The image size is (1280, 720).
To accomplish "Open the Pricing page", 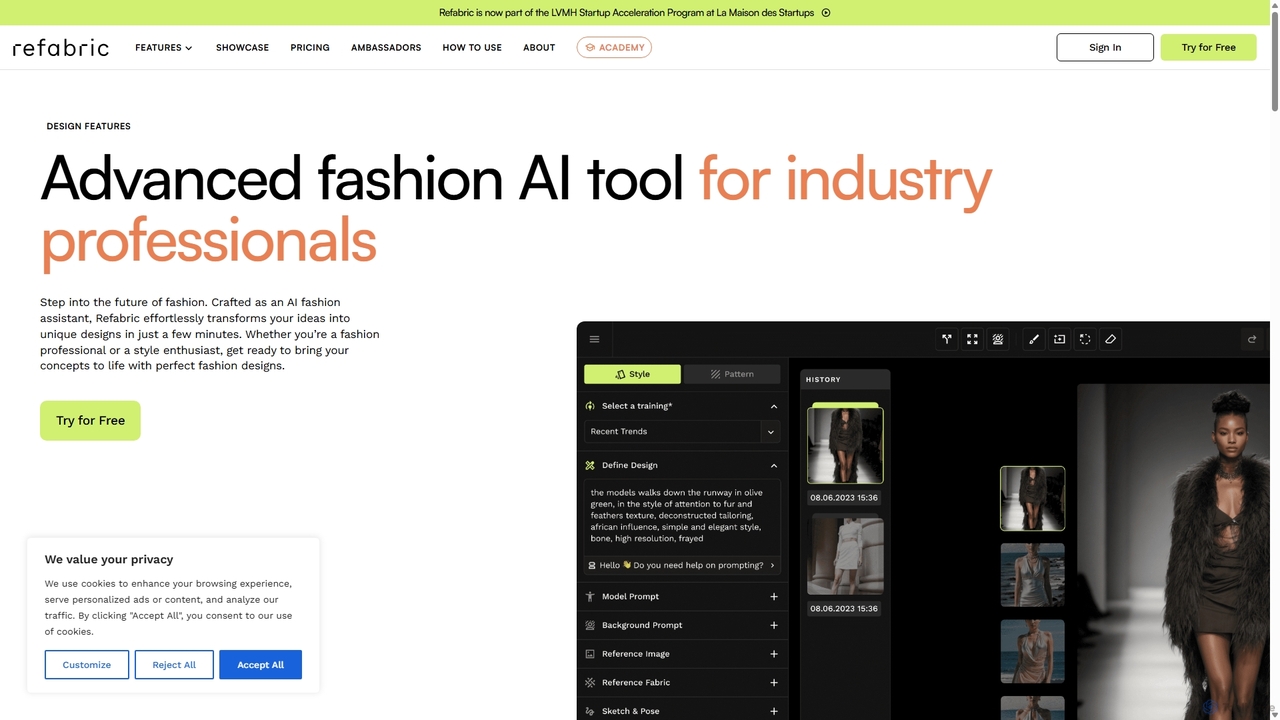I will (x=310, y=47).
